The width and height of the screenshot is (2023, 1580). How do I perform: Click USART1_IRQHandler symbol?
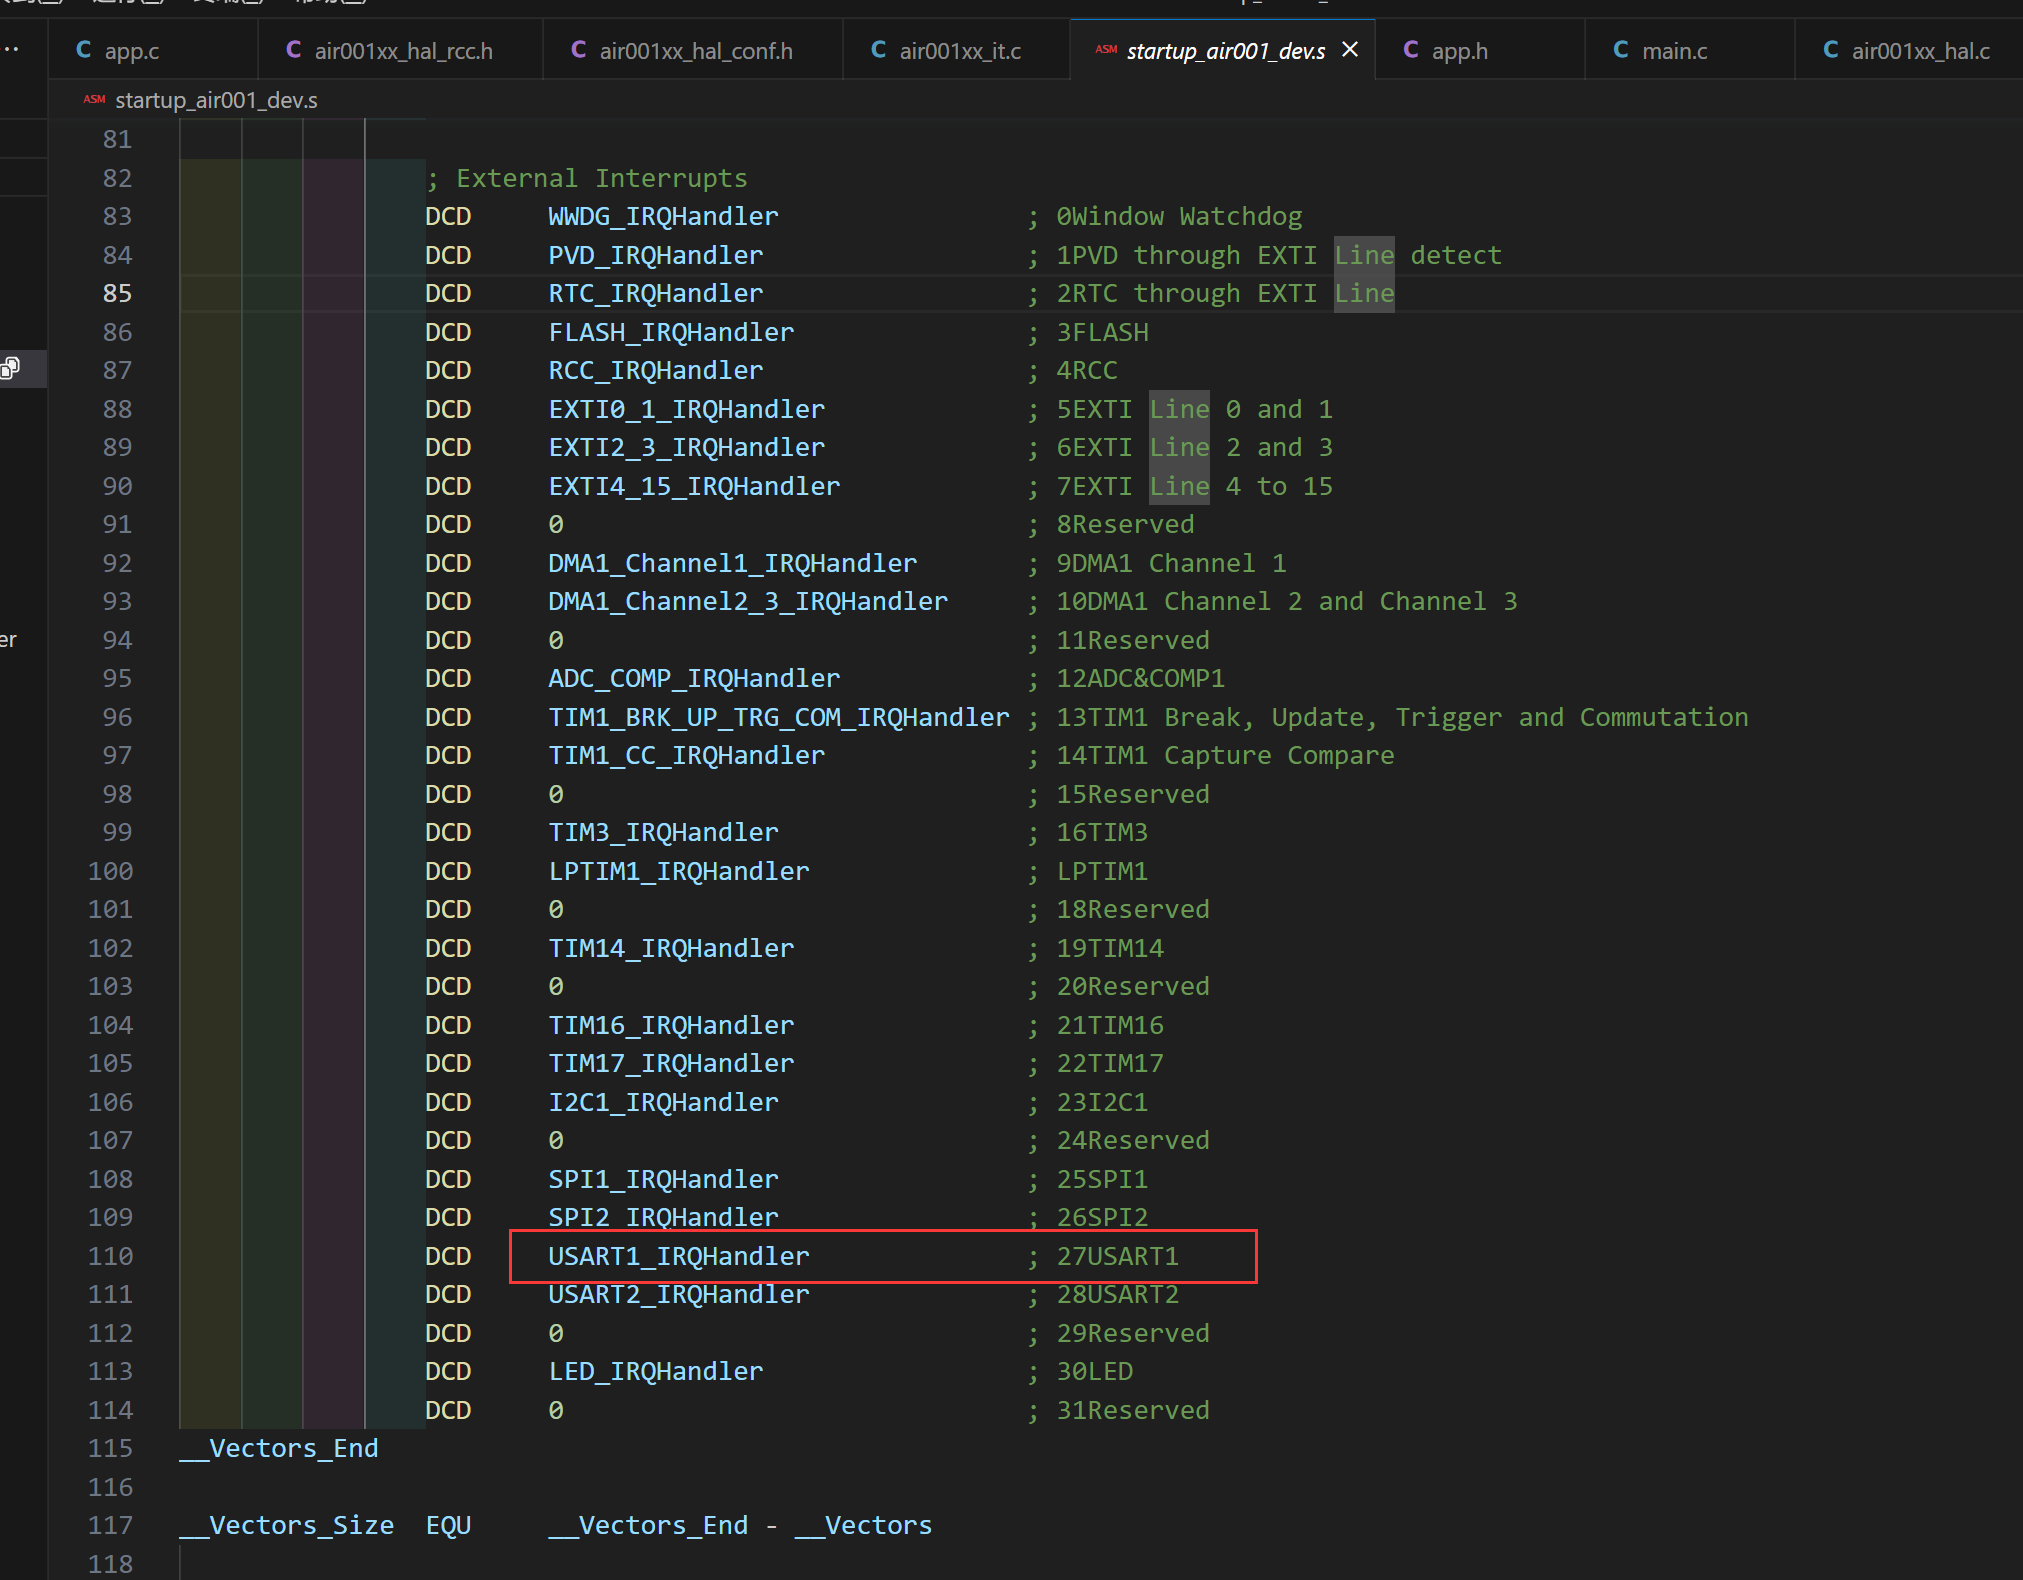click(679, 1257)
